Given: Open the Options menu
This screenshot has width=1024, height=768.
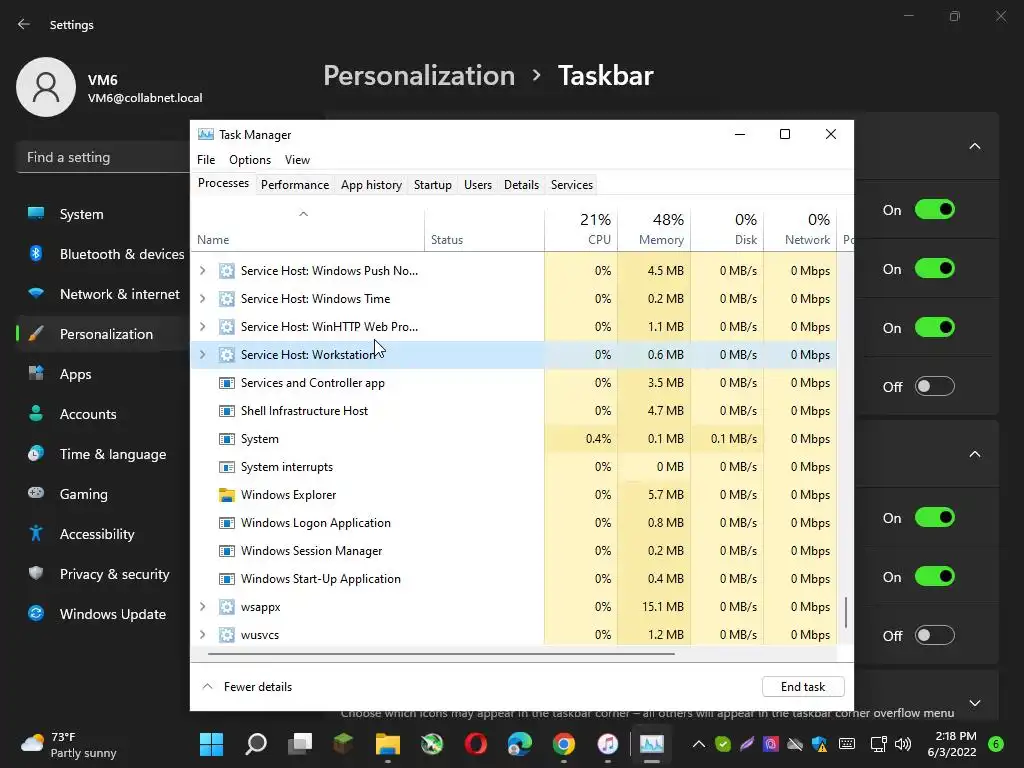Looking at the screenshot, I should (x=250, y=160).
